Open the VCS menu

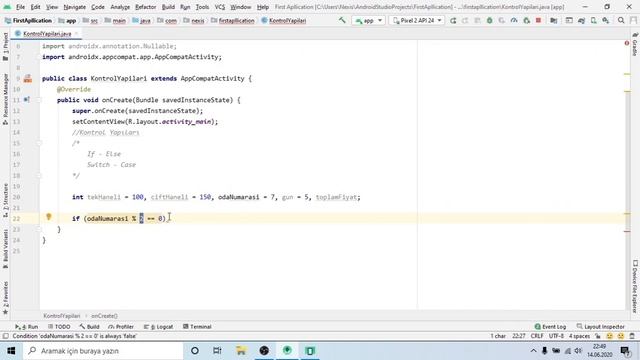coord(220,7)
